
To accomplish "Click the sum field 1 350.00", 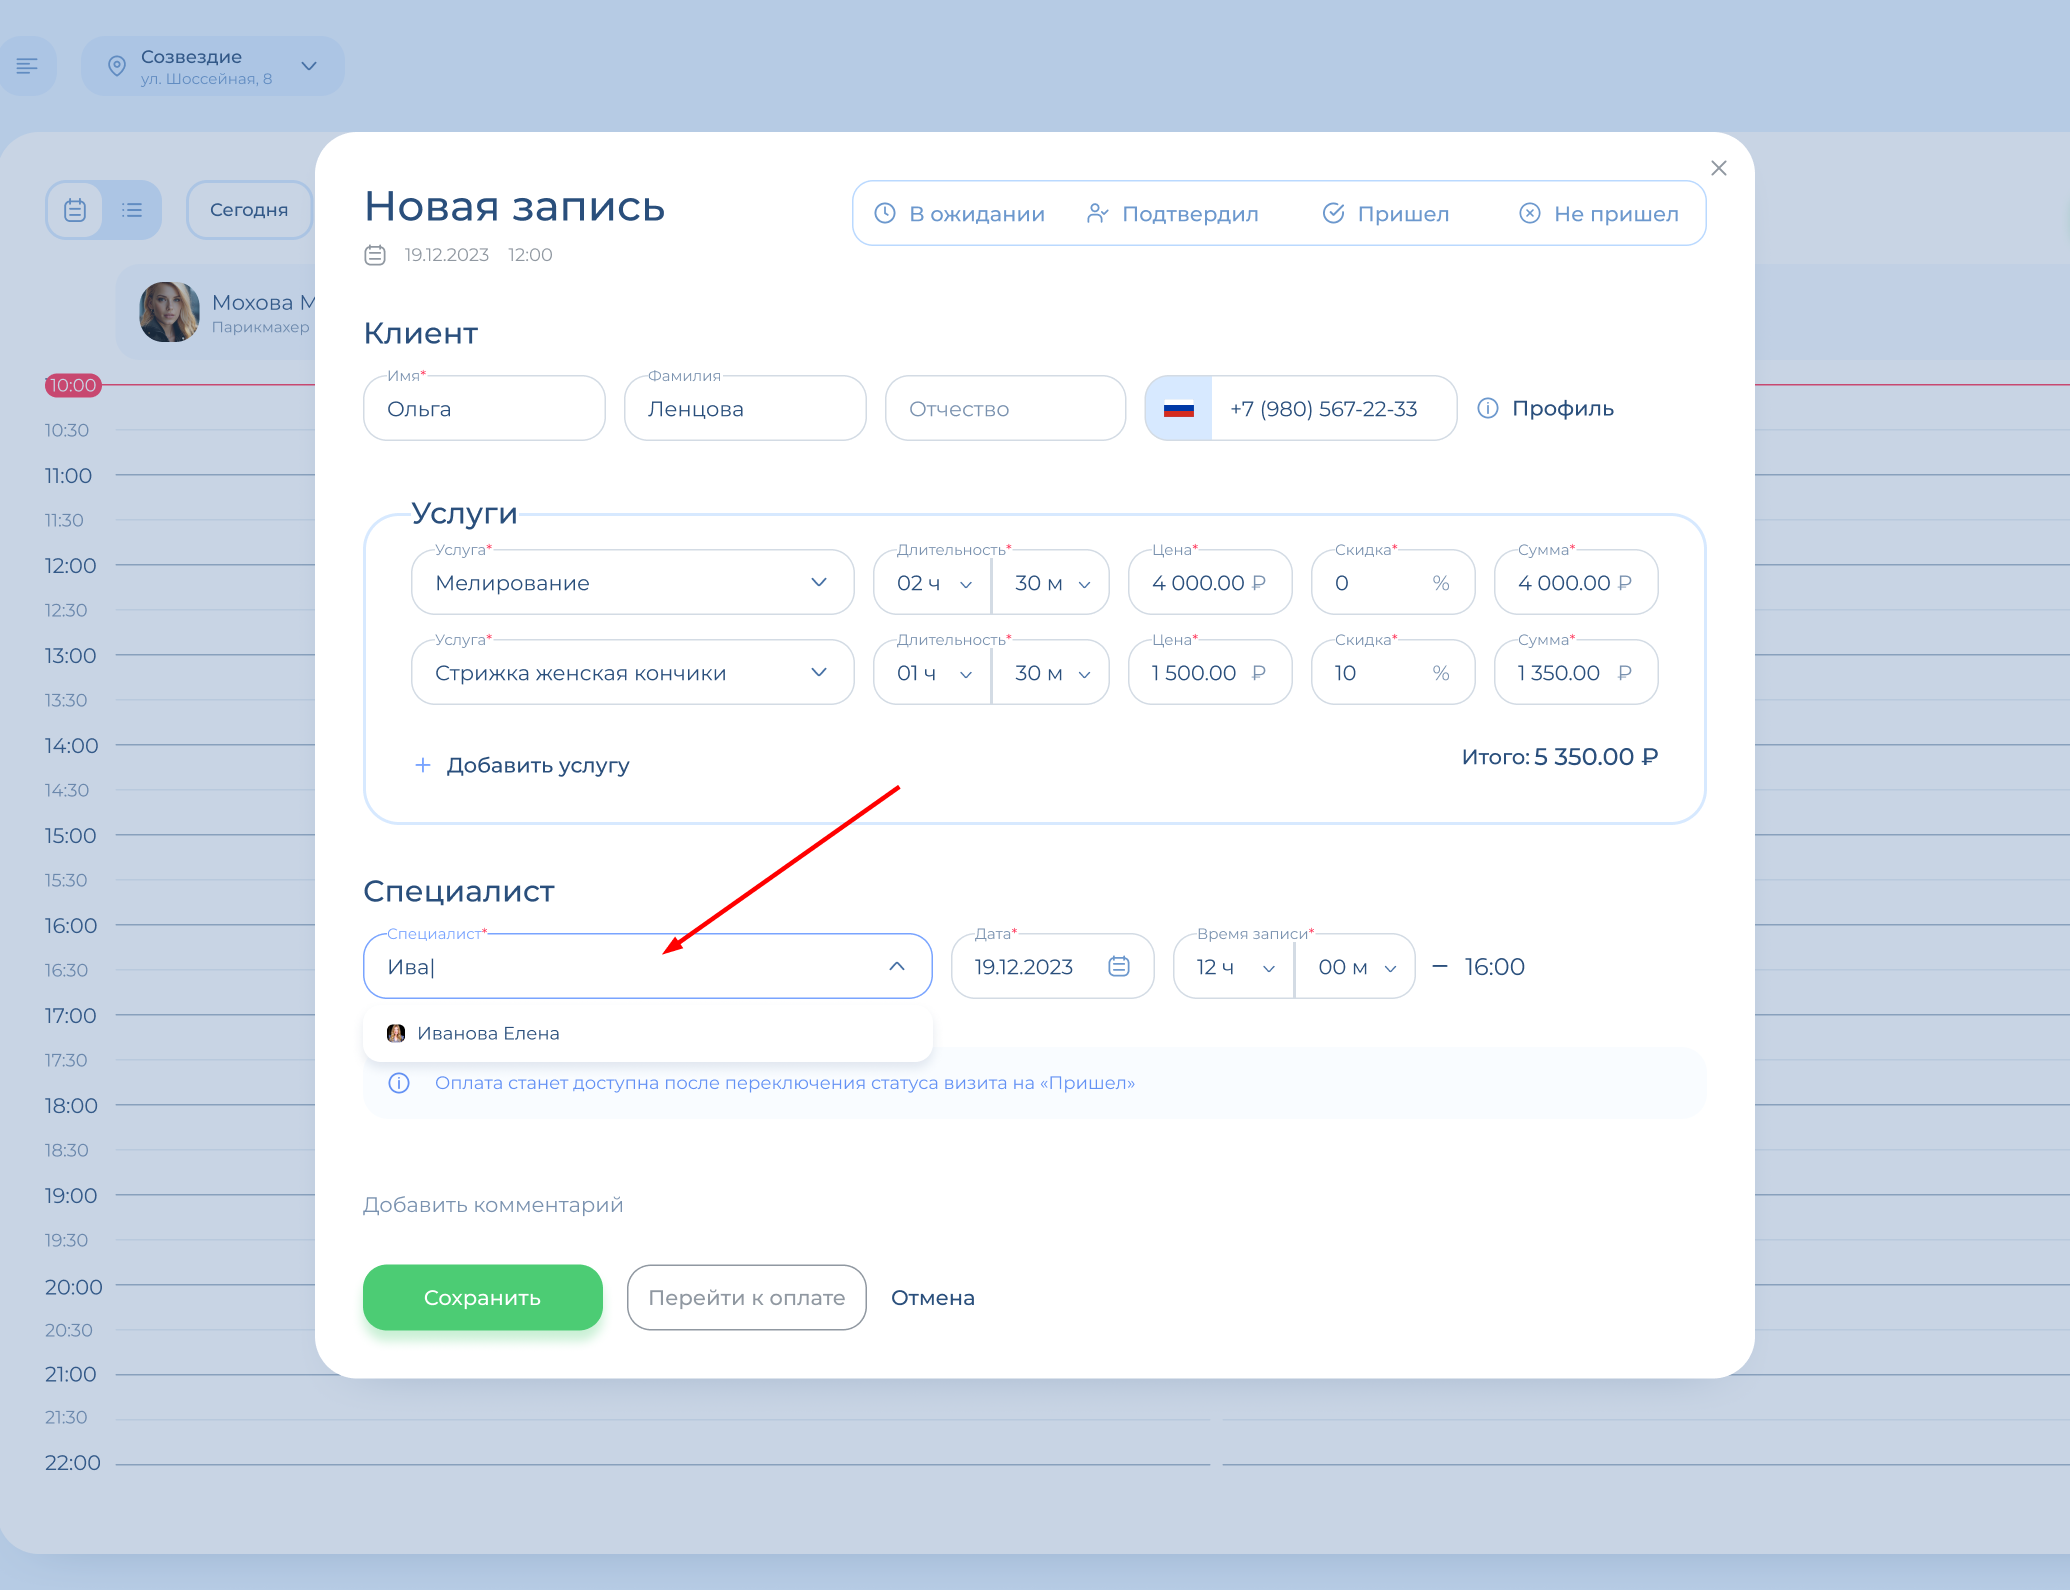I will 1576,672.
